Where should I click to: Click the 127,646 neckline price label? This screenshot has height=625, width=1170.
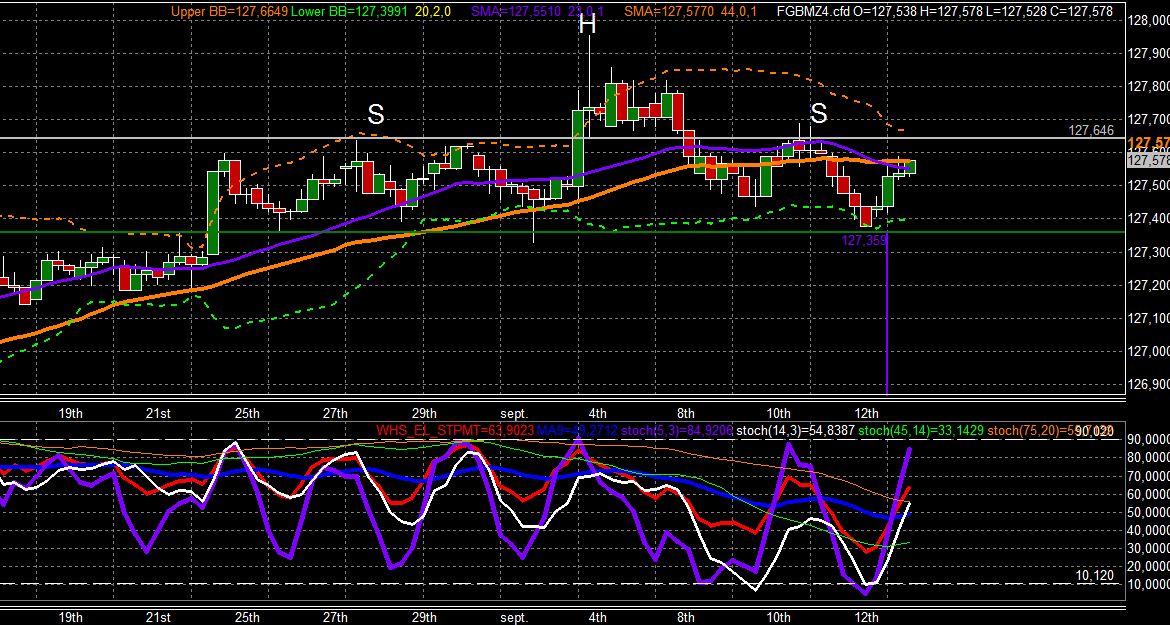1091,131
